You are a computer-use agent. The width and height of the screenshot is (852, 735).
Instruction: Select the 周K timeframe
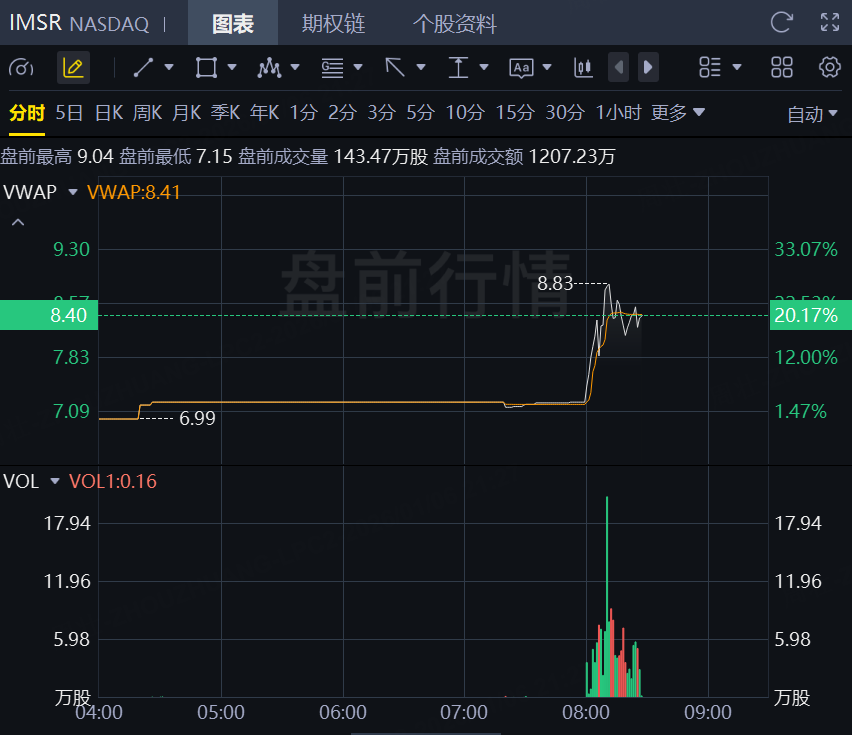coord(147,113)
